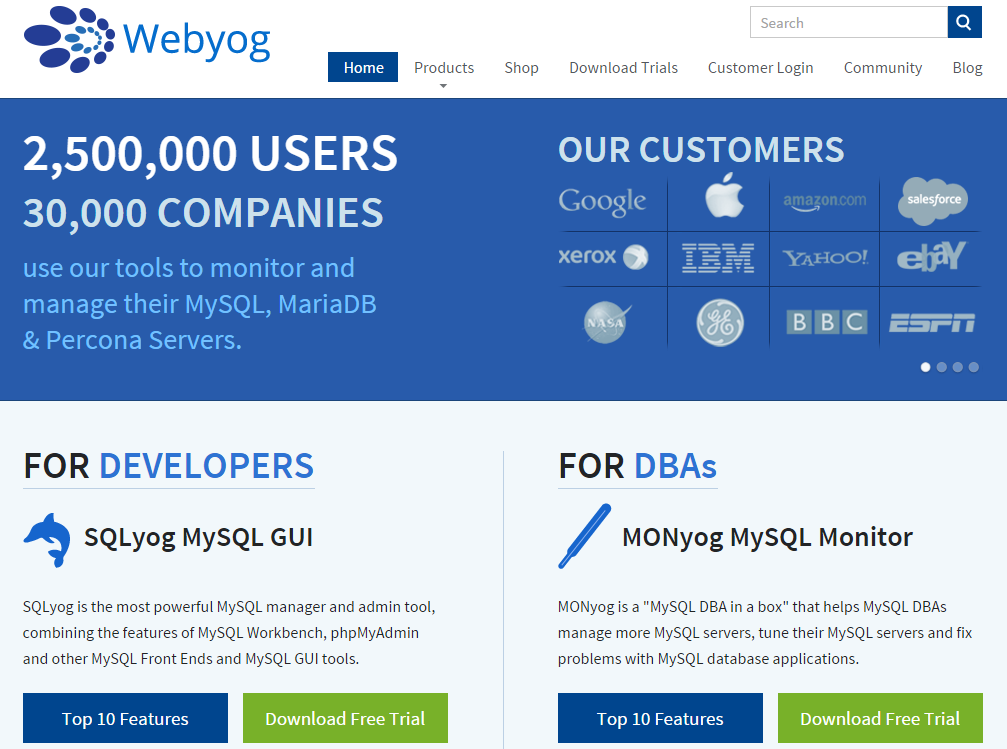The height and width of the screenshot is (749, 1007).
Task: Click the MONyog screwdriver icon
Action: click(x=585, y=536)
